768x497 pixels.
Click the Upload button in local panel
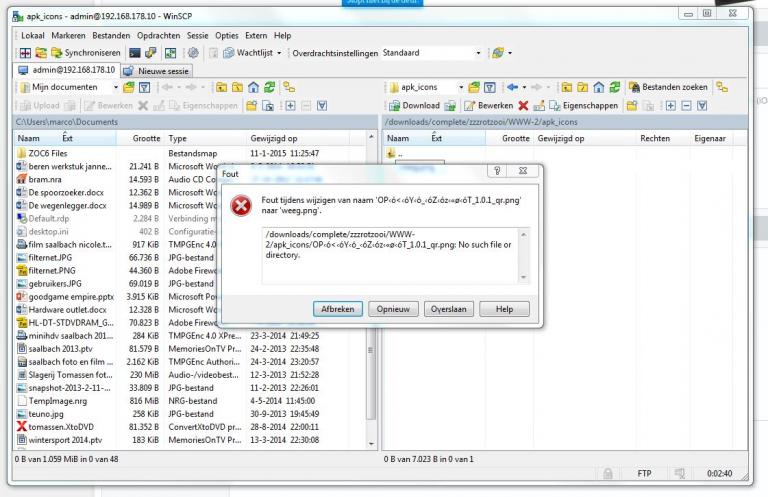click(x=40, y=105)
